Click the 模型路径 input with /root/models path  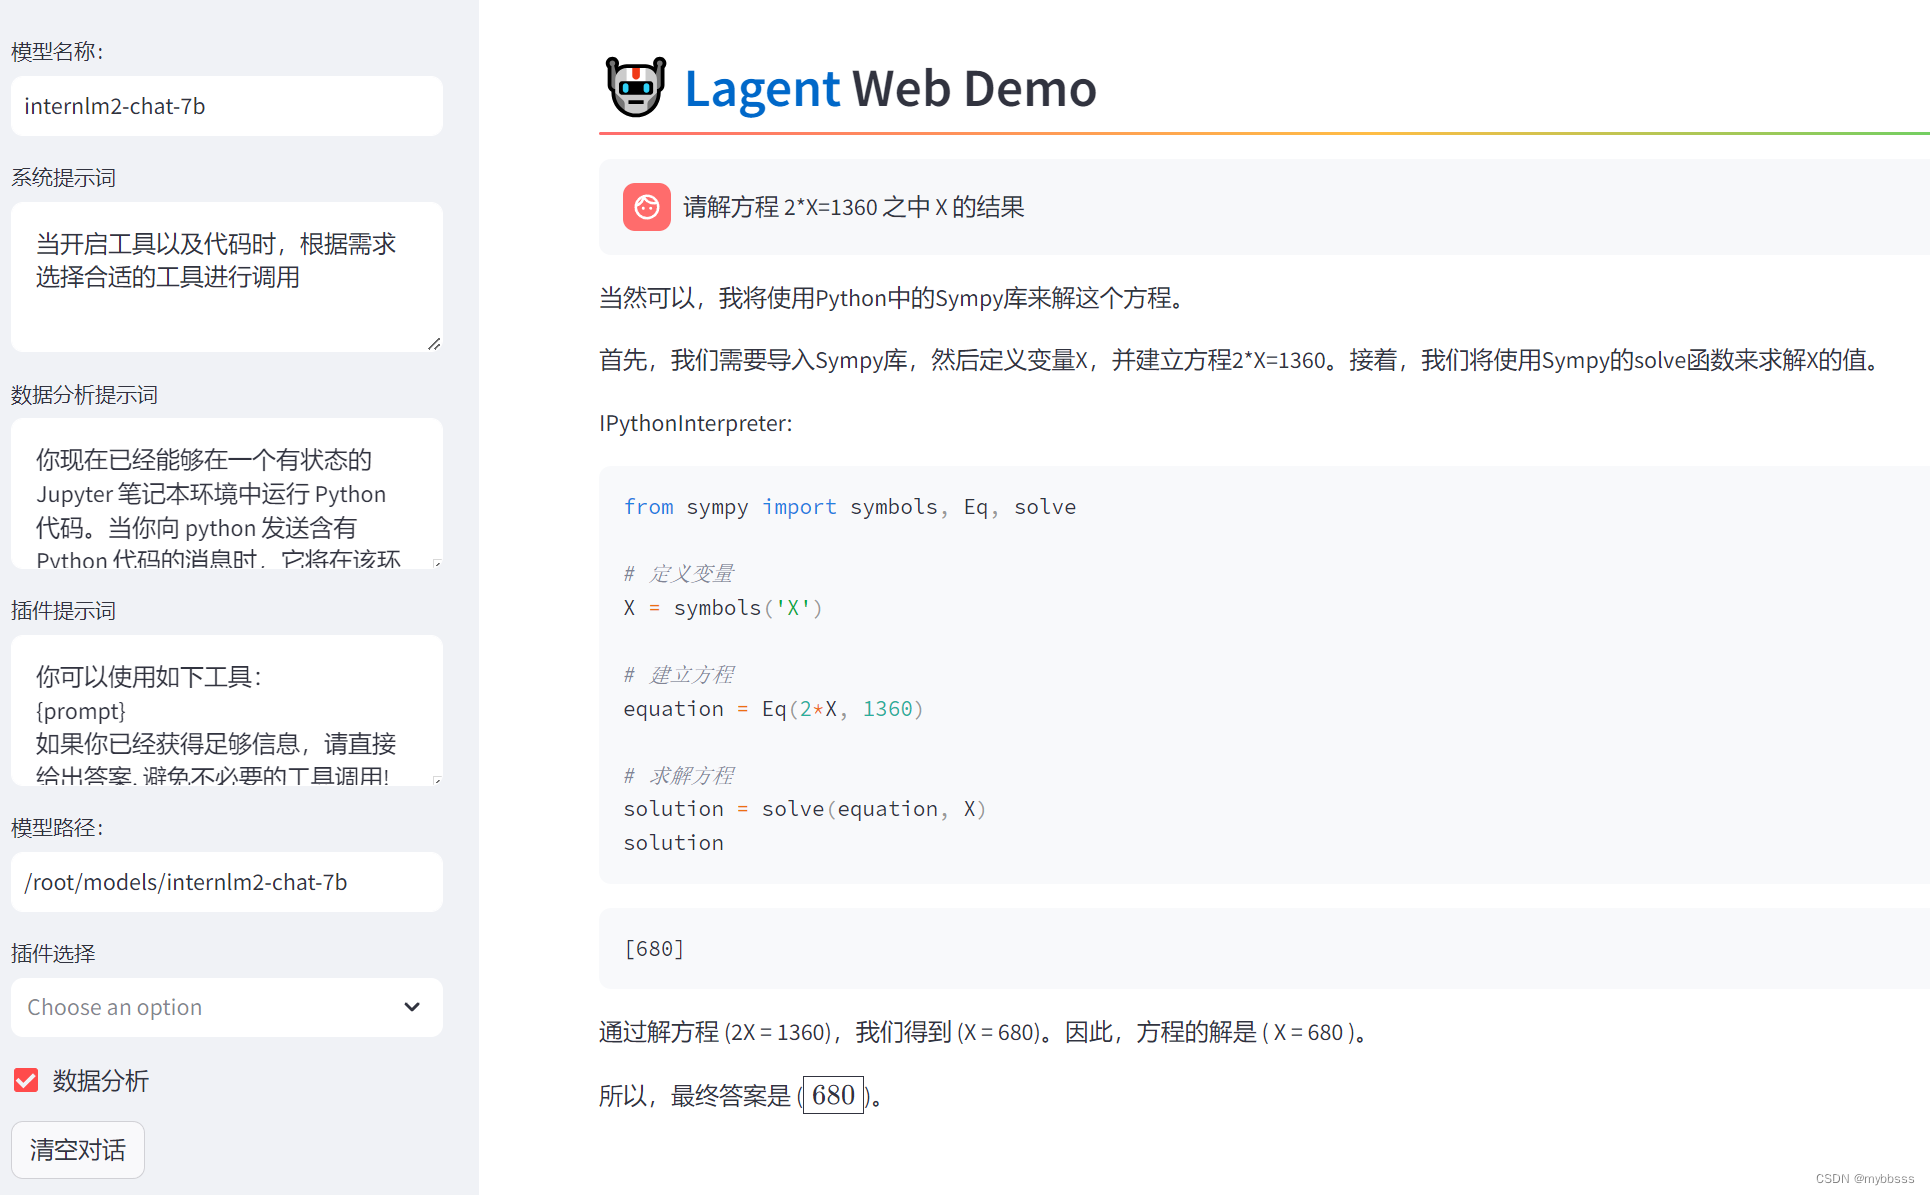pos(226,882)
